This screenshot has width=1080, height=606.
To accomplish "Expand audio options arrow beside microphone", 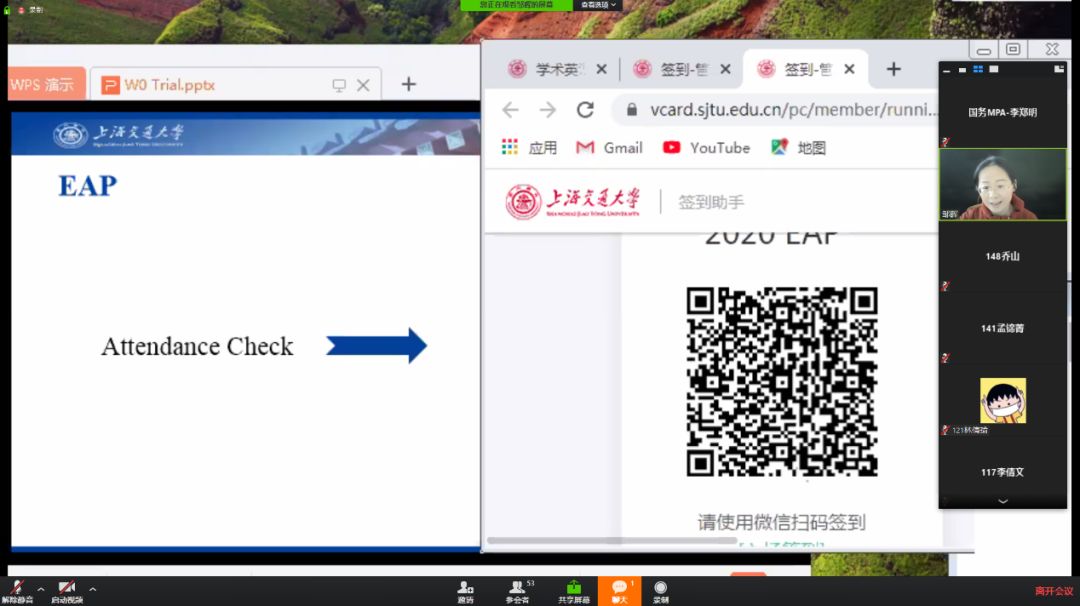I will coord(41,589).
